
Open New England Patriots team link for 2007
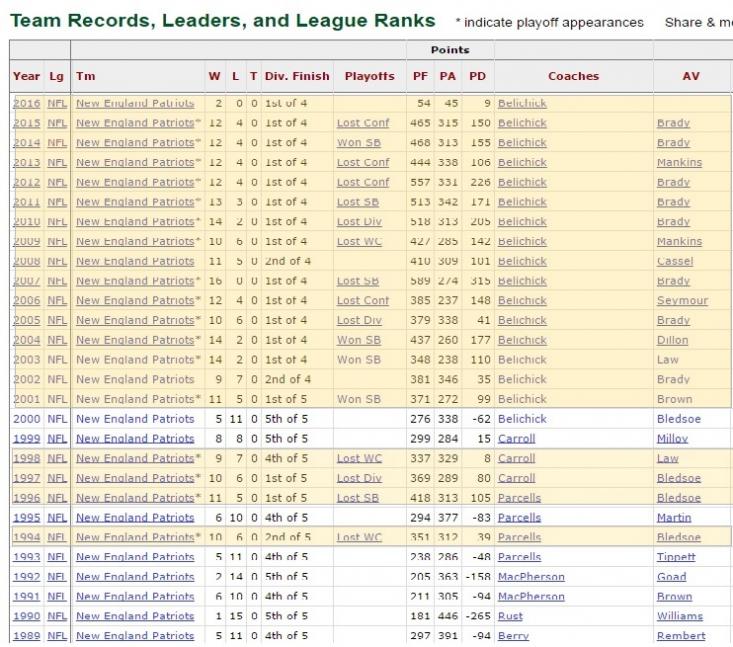[x=135, y=281]
